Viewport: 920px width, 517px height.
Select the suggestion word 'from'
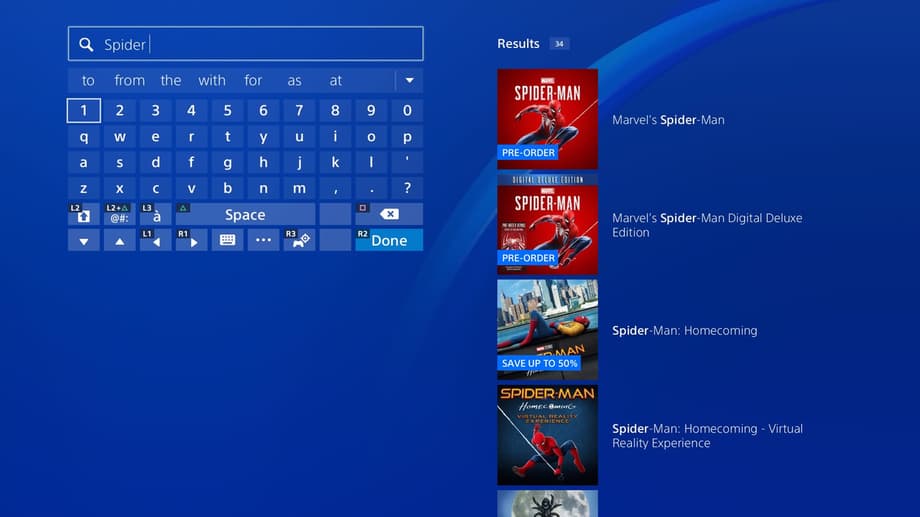tap(130, 80)
